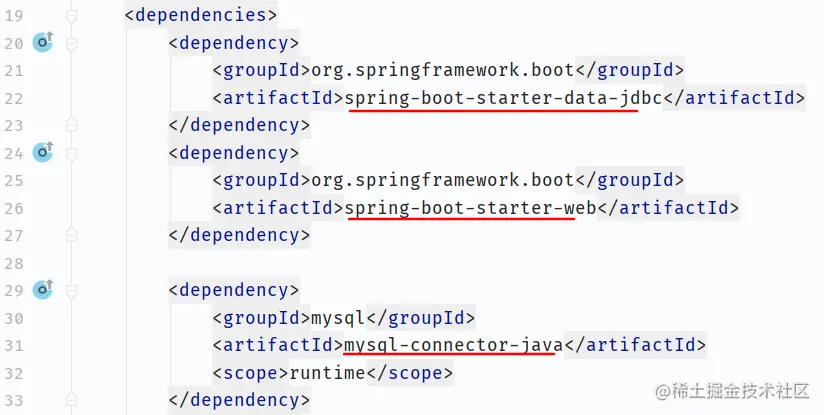Collapse the dependency fold marker on line 20
Screen dimensions: 824x415
[x=71, y=44]
